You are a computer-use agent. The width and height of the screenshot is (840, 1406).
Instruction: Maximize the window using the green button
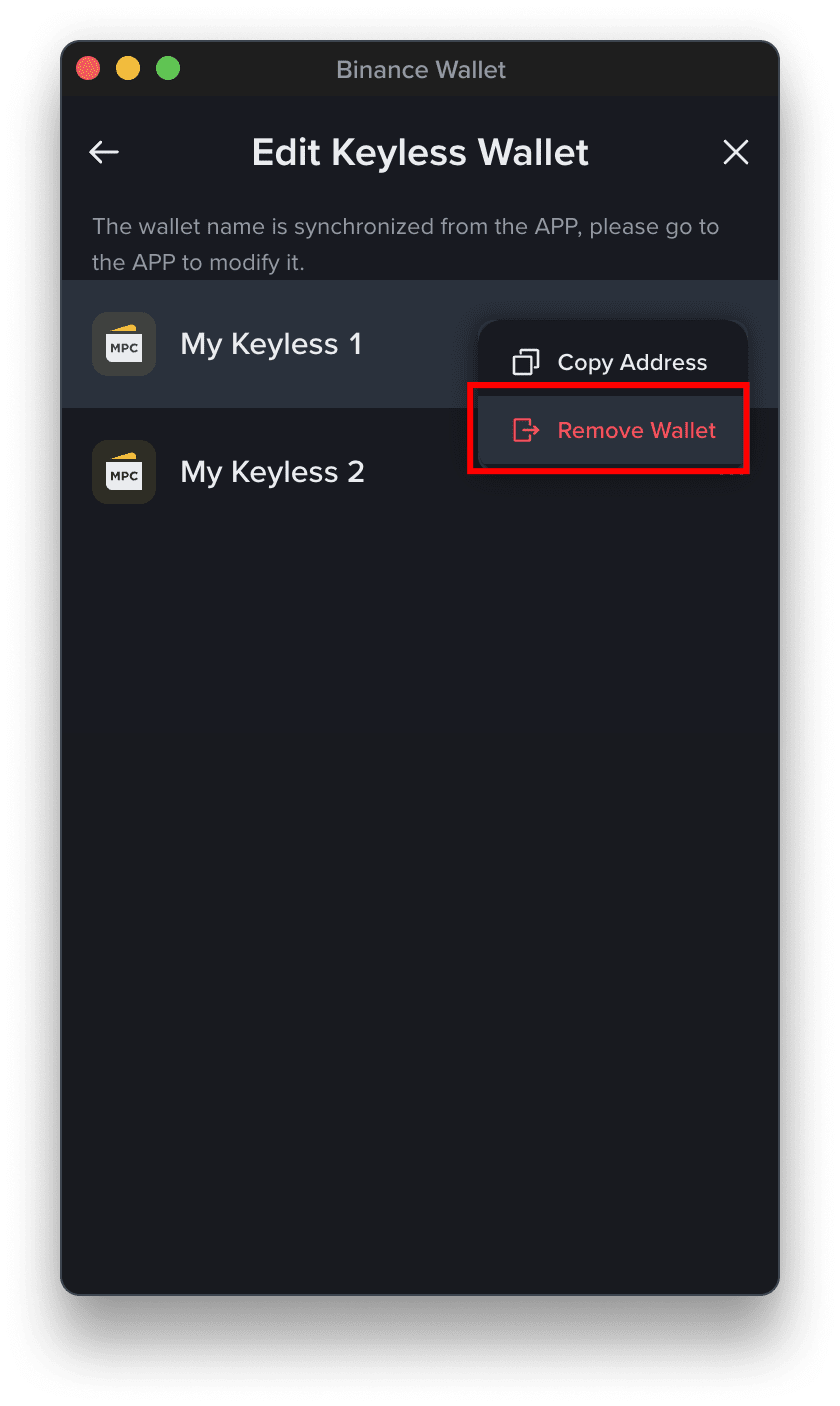click(x=168, y=69)
